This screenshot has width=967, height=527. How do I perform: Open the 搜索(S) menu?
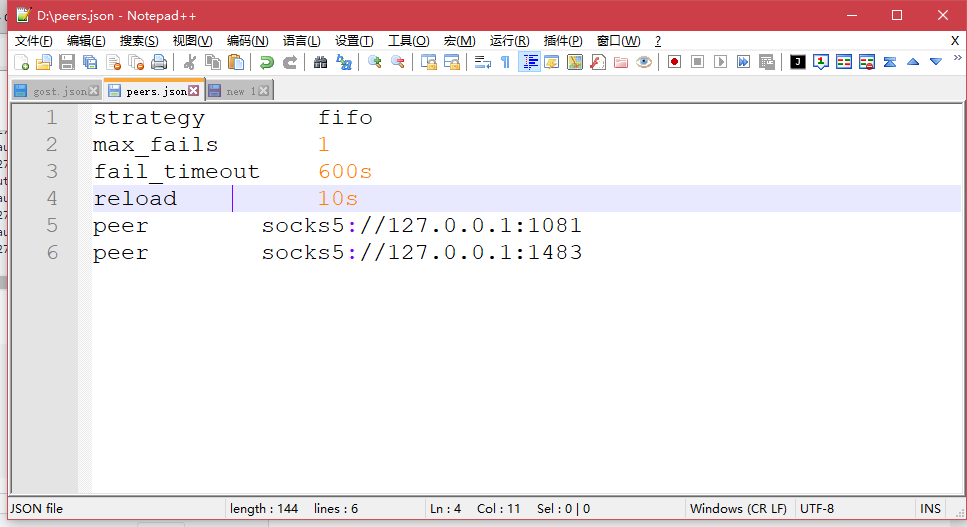point(139,41)
